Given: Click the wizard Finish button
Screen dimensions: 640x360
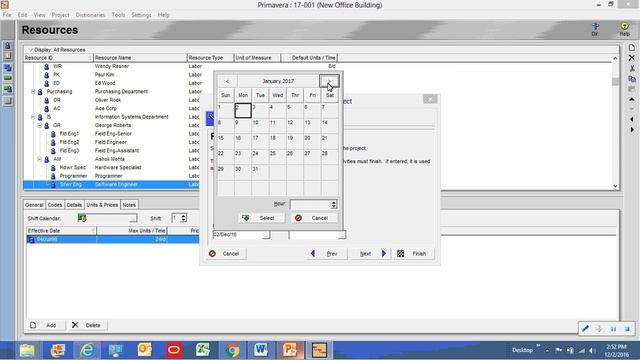Looking at the screenshot, I should tap(414, 253).
